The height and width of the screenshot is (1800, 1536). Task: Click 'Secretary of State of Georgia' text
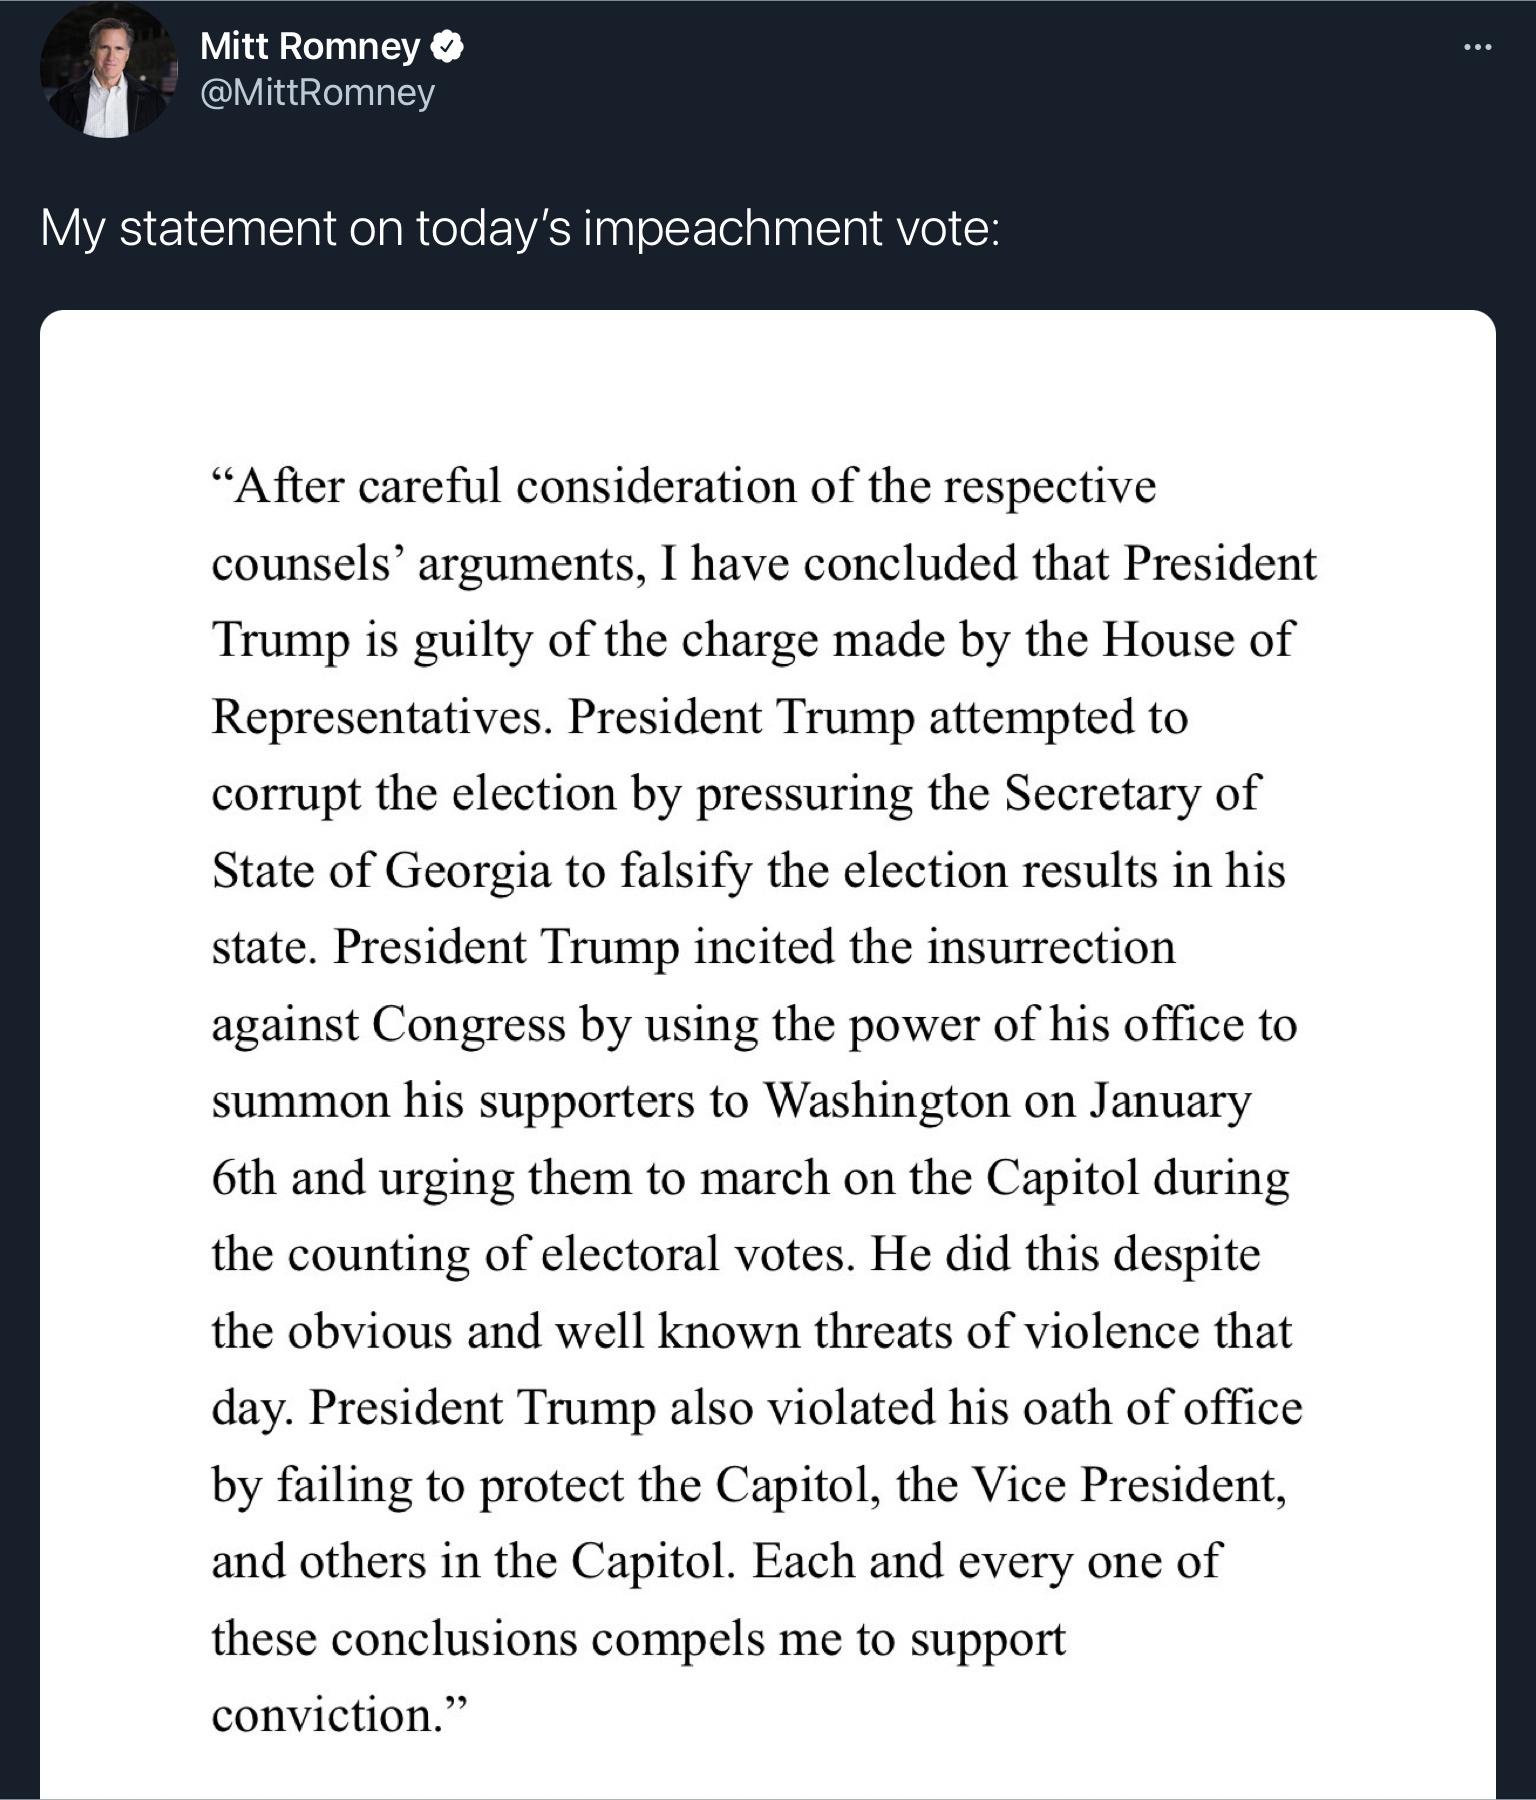[1130, 794]
